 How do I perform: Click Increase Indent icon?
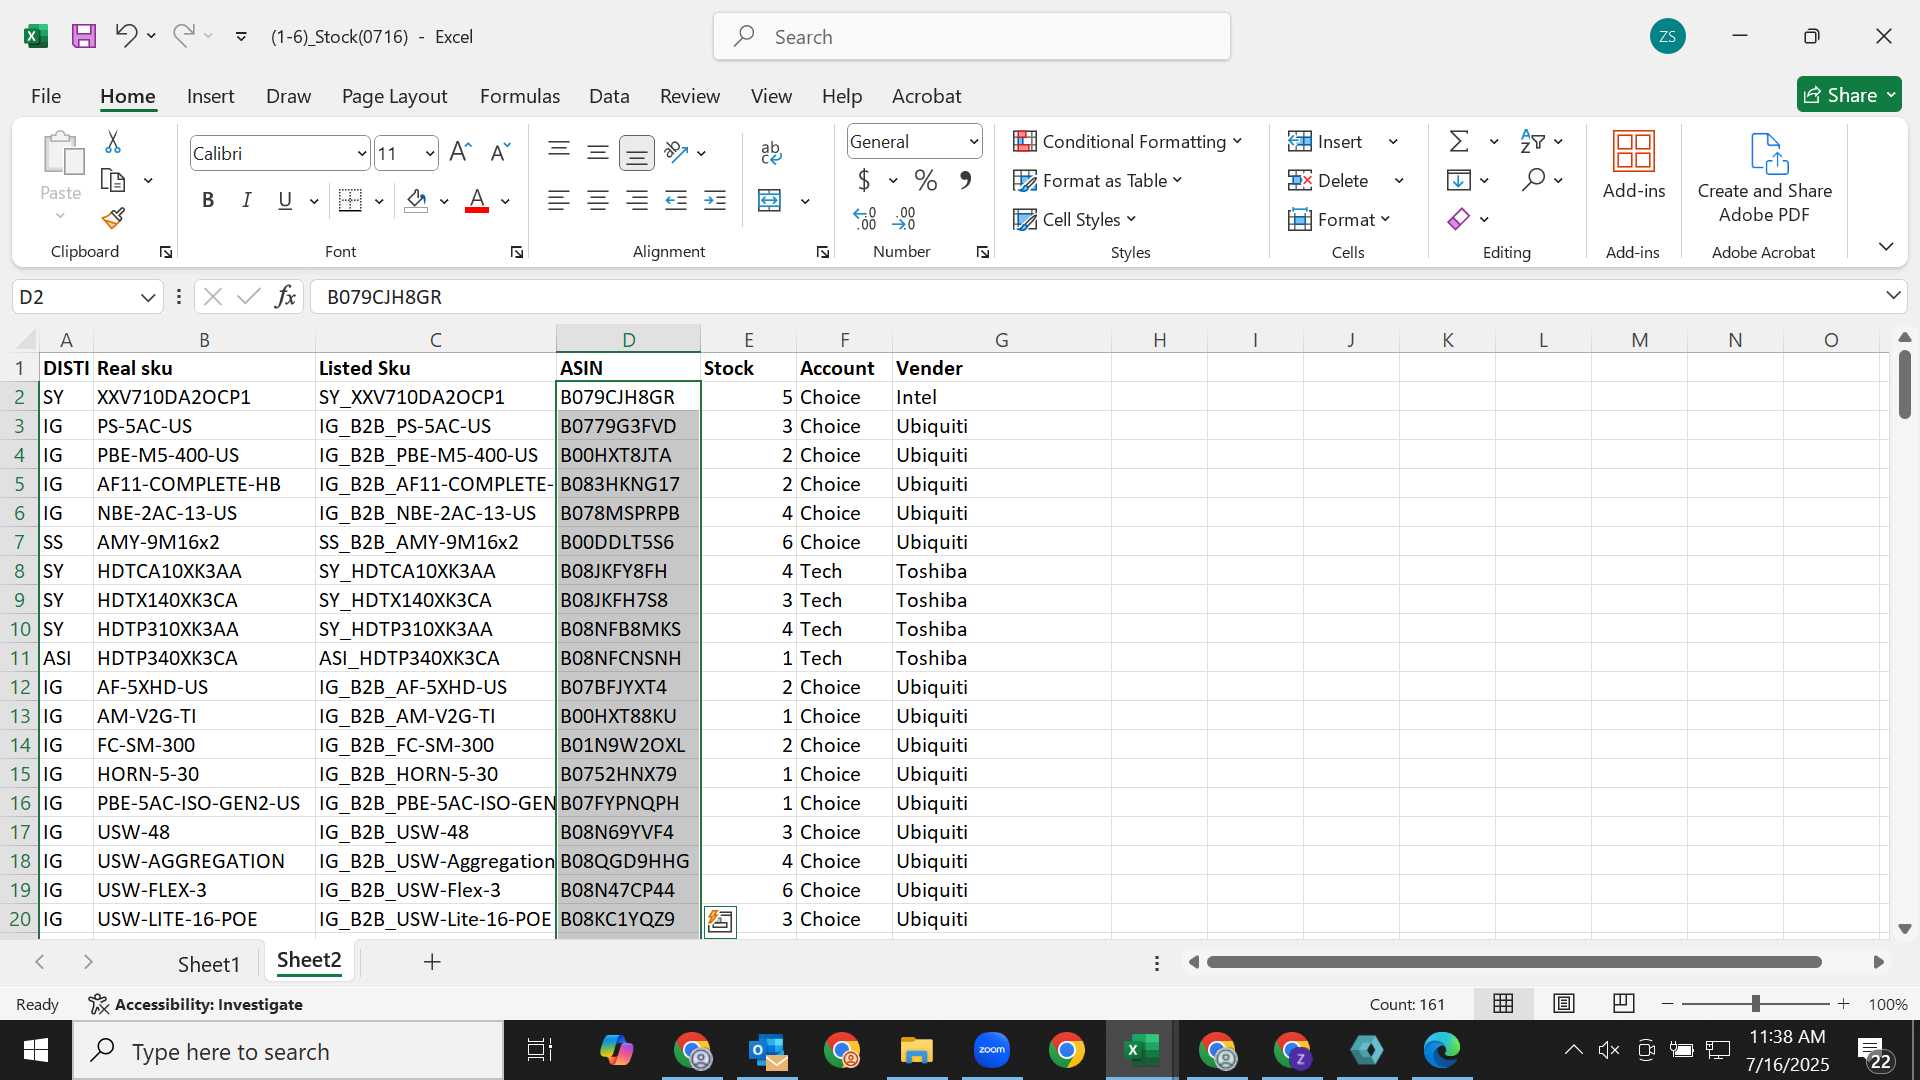tap(715, 201)
